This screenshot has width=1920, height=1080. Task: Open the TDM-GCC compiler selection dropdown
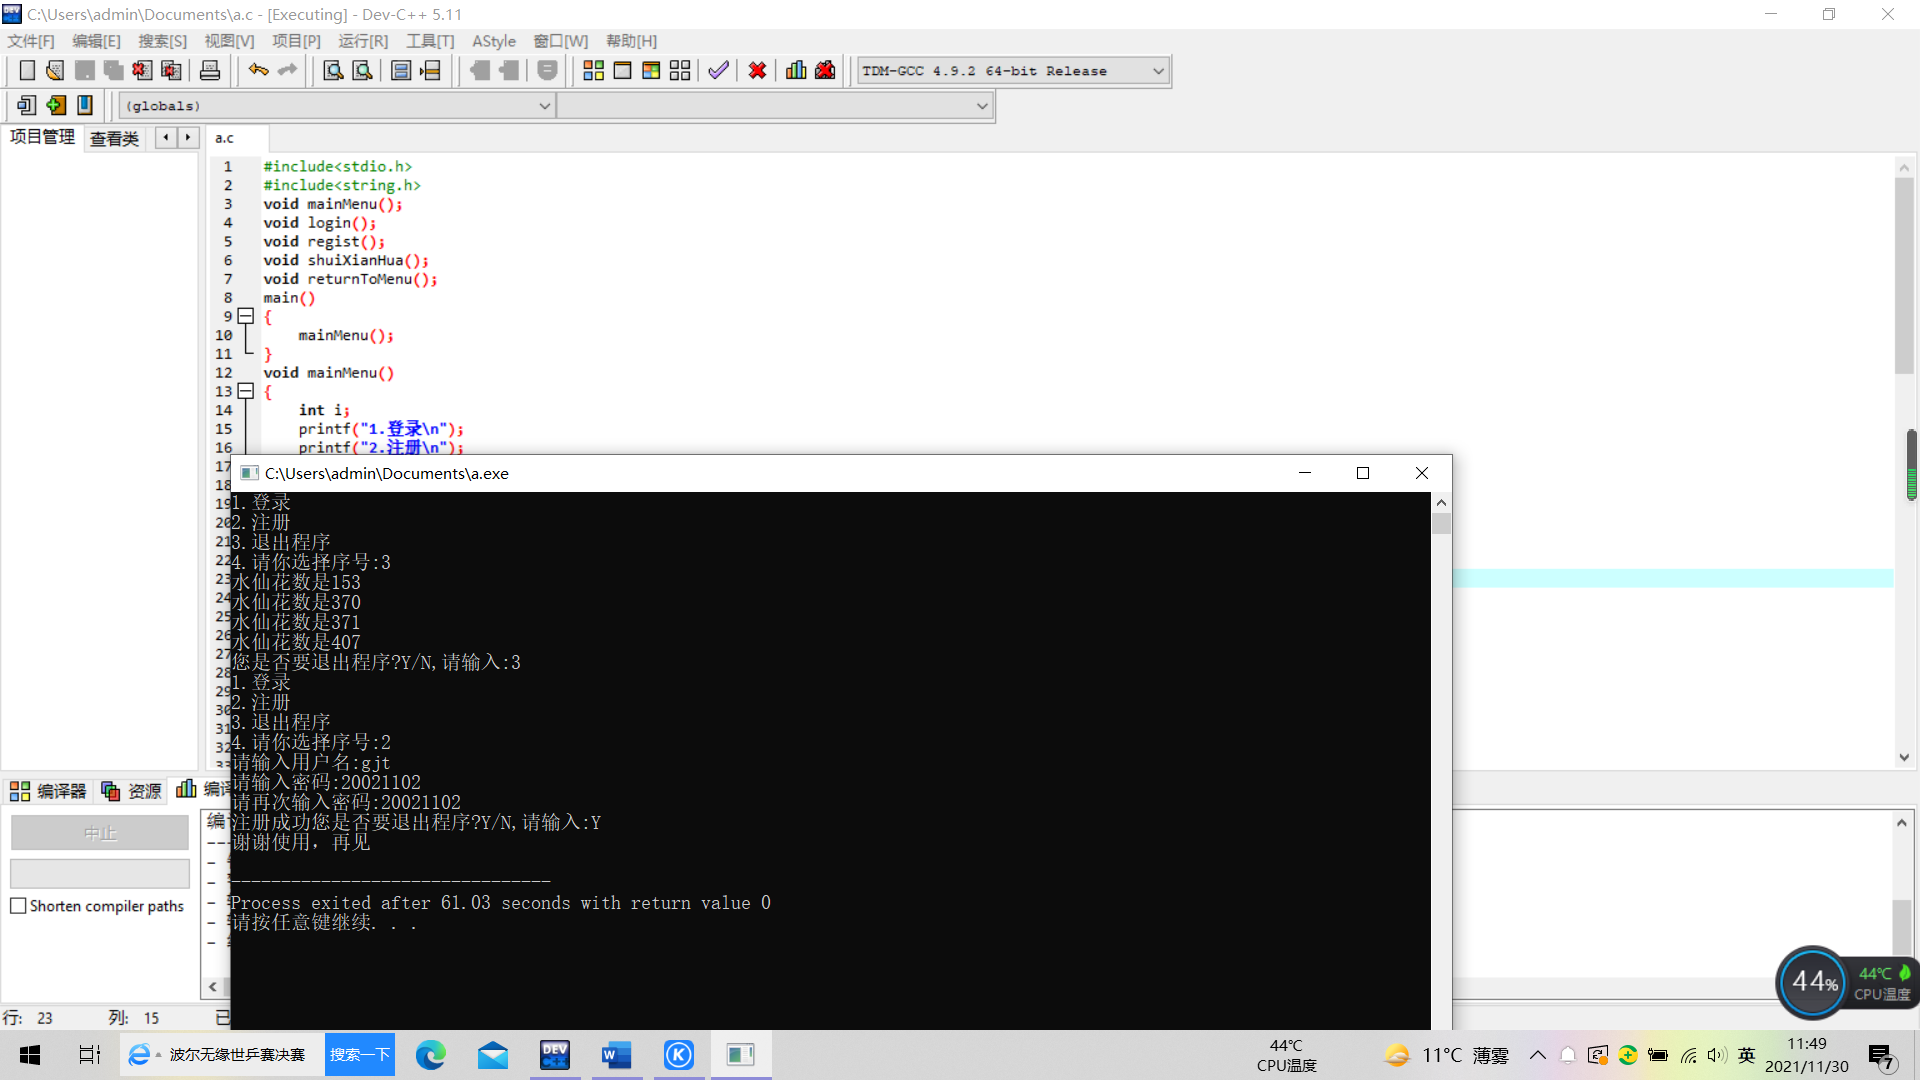(1158, 71)
